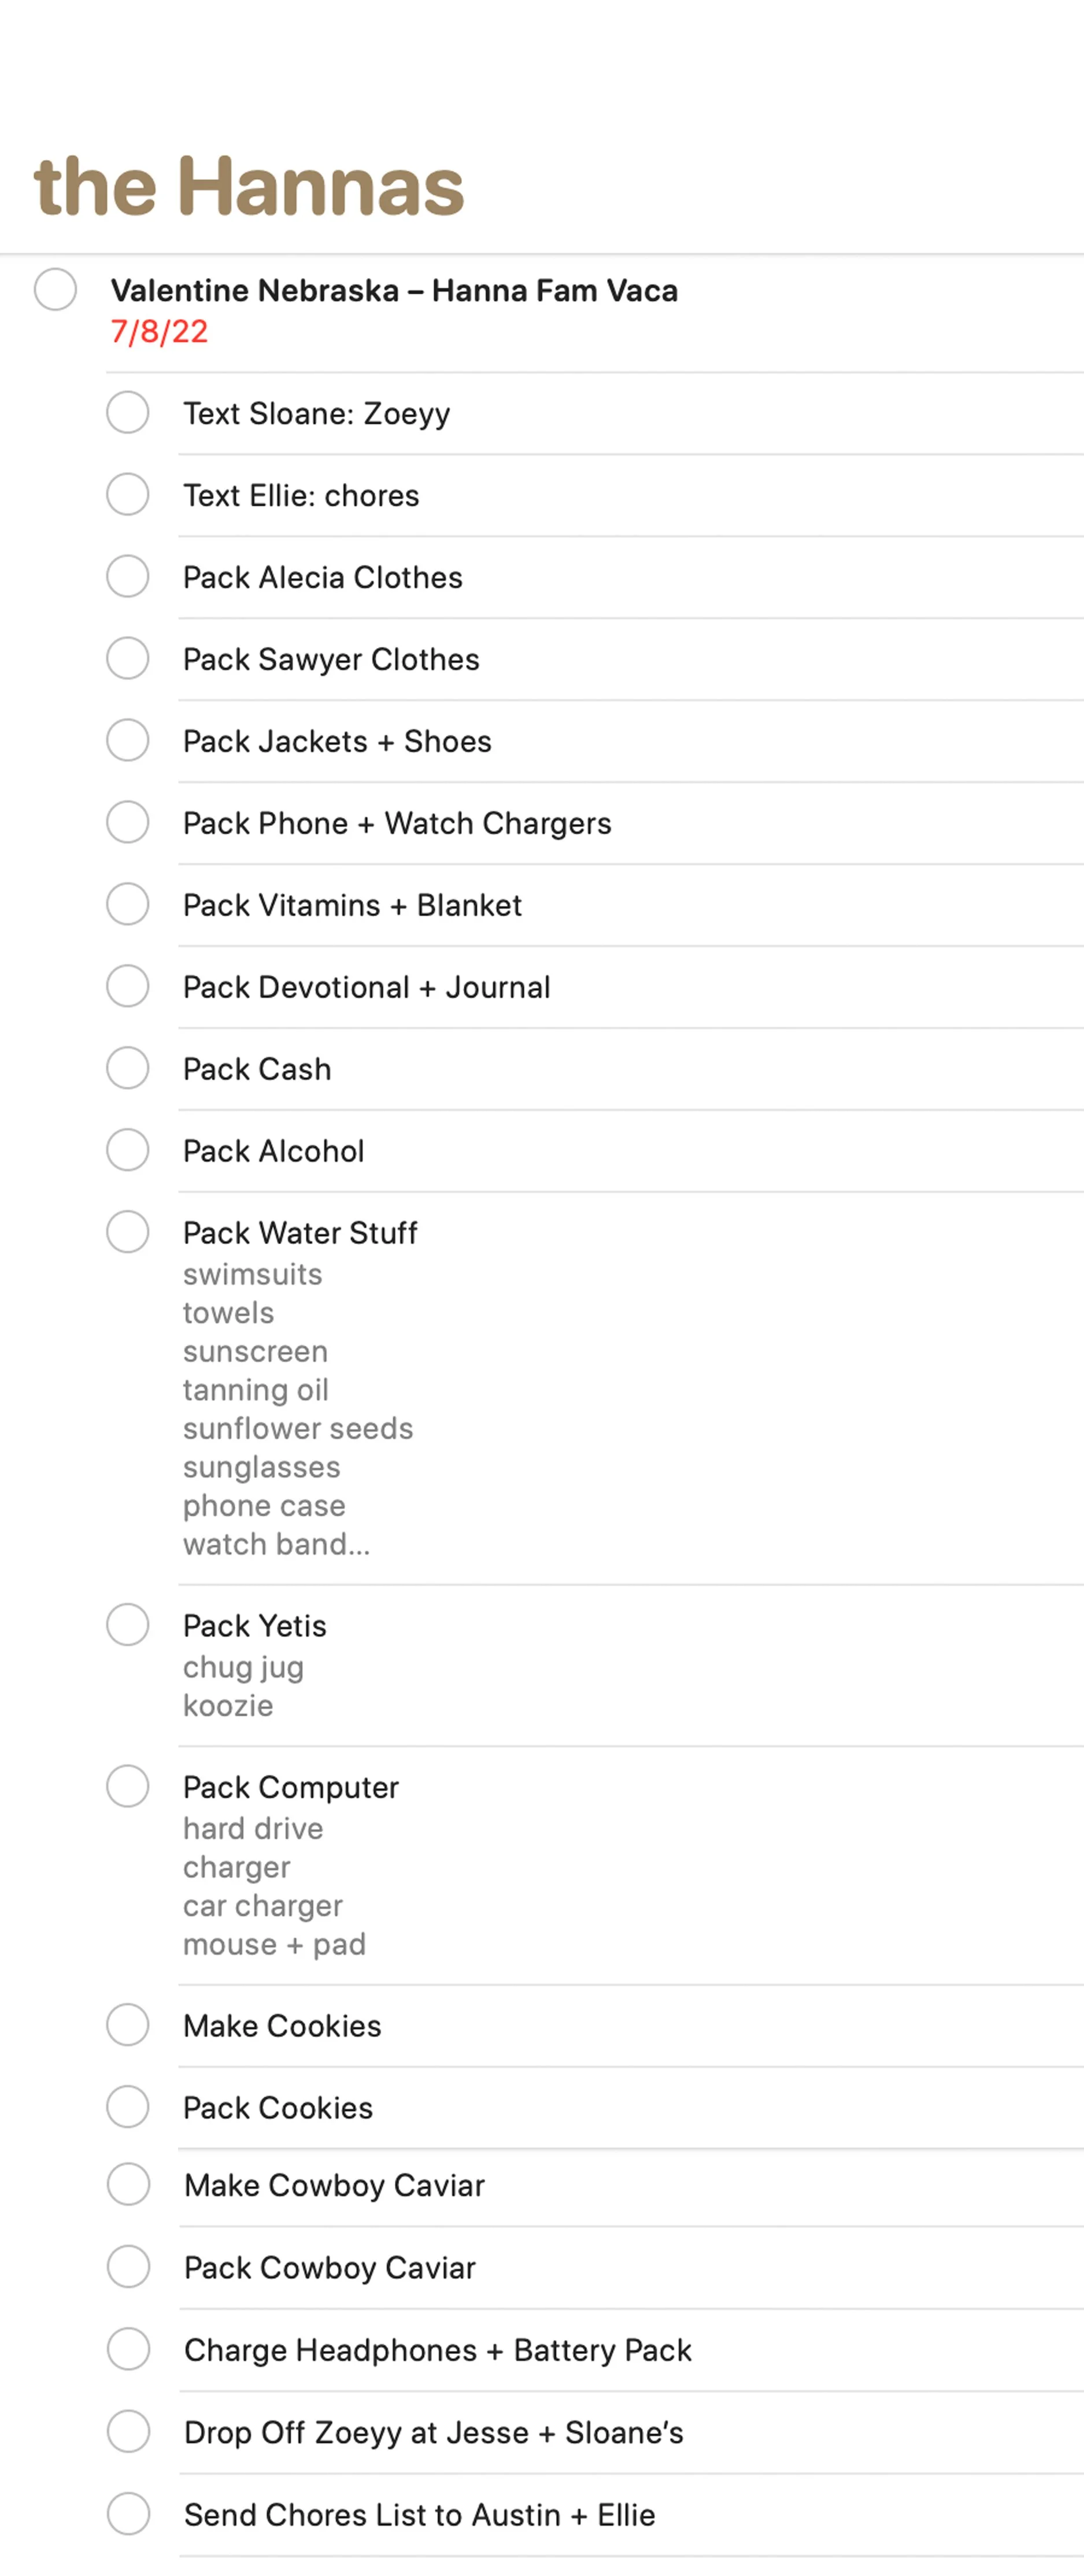Screen dimensions: 1084x2576
Task: Edit the 'Pack Devotional + Journal' text
Action: (x=366, y=987)
